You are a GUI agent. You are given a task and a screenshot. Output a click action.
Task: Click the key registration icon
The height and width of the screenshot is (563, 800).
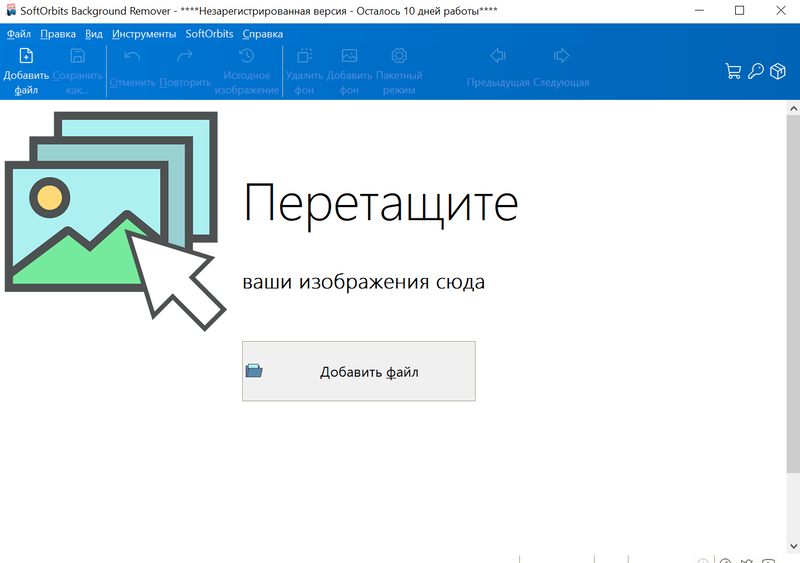756,71
